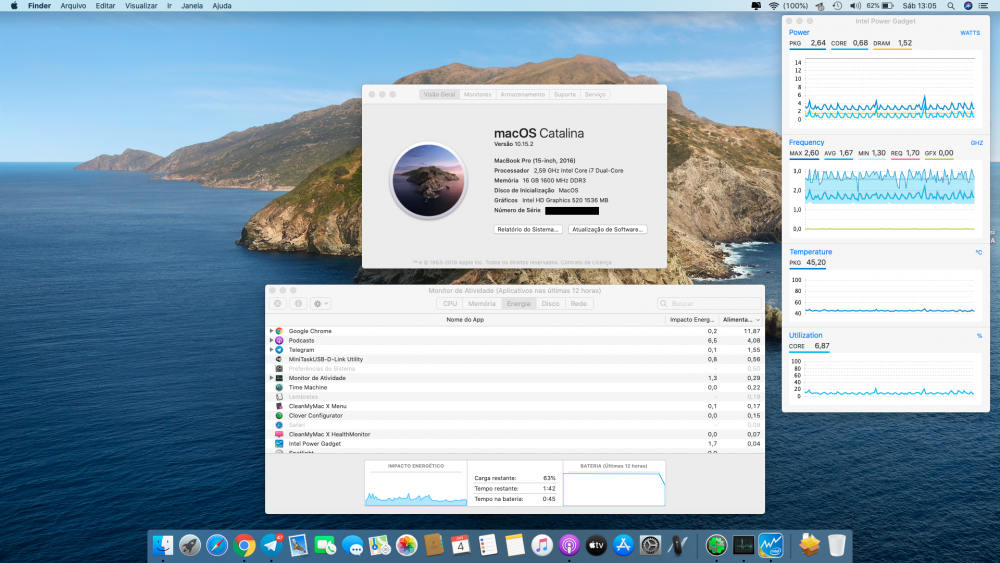
Task: Switch to the Monitores tab
Action: [x=478, y=94]
